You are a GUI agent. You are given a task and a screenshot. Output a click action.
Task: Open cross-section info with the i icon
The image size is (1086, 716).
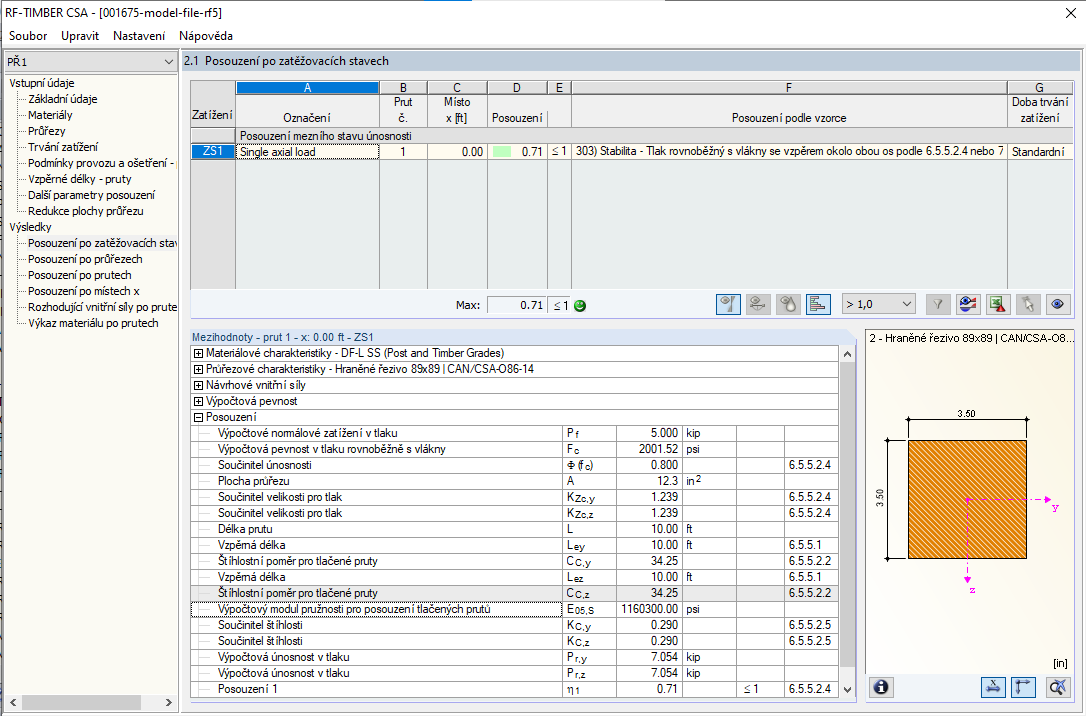(881, 687)
